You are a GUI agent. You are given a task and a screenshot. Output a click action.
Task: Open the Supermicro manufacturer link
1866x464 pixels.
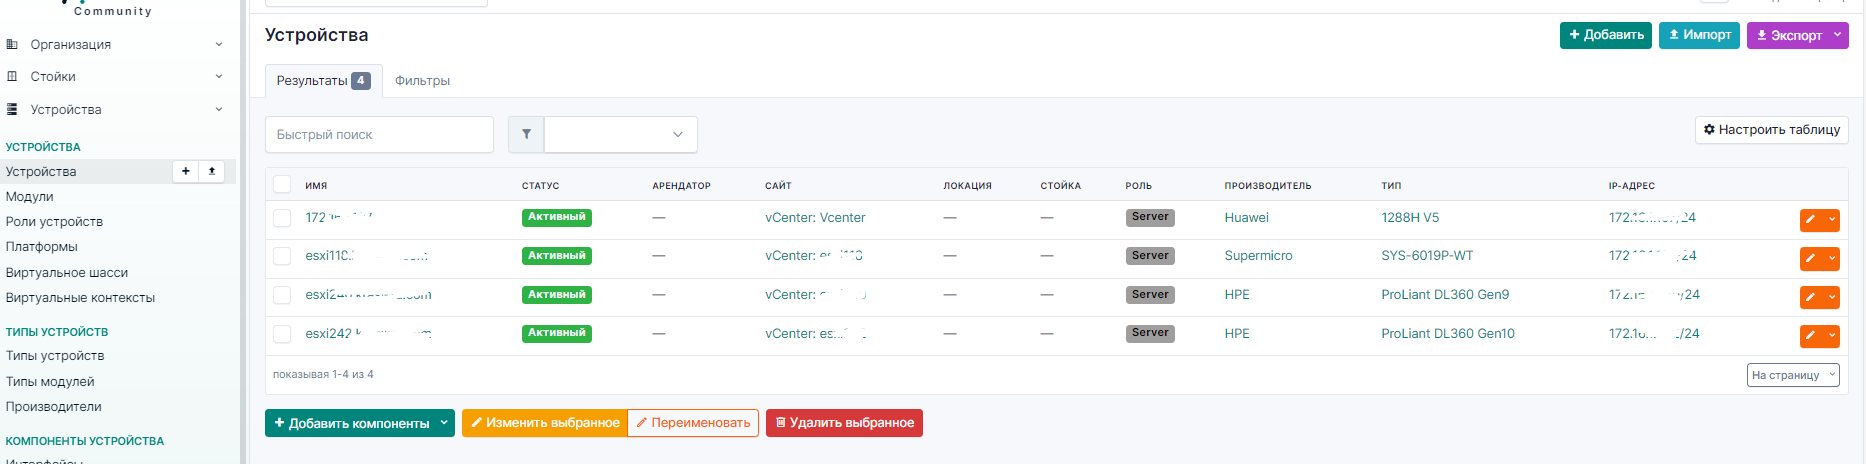[1258, 256]
